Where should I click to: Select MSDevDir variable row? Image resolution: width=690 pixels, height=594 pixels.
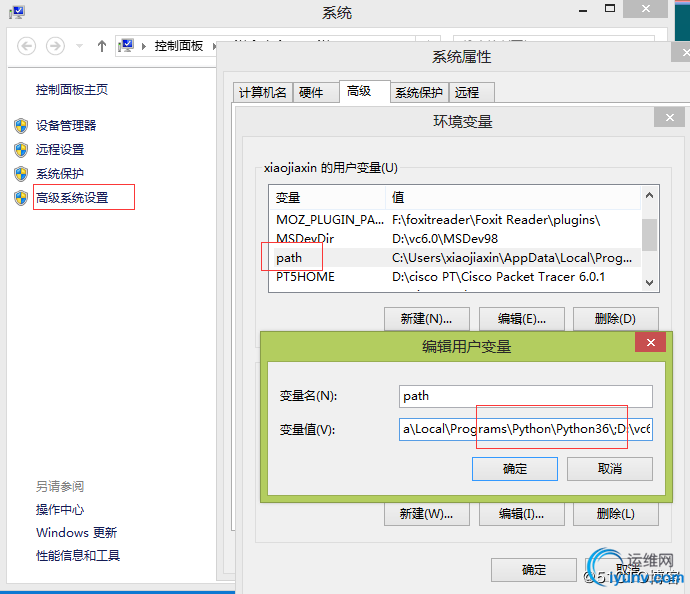[x=455, y=238]
